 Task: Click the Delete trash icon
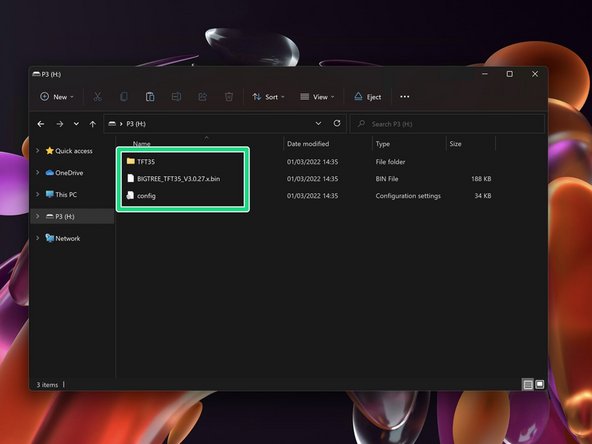tap(229, 97)
